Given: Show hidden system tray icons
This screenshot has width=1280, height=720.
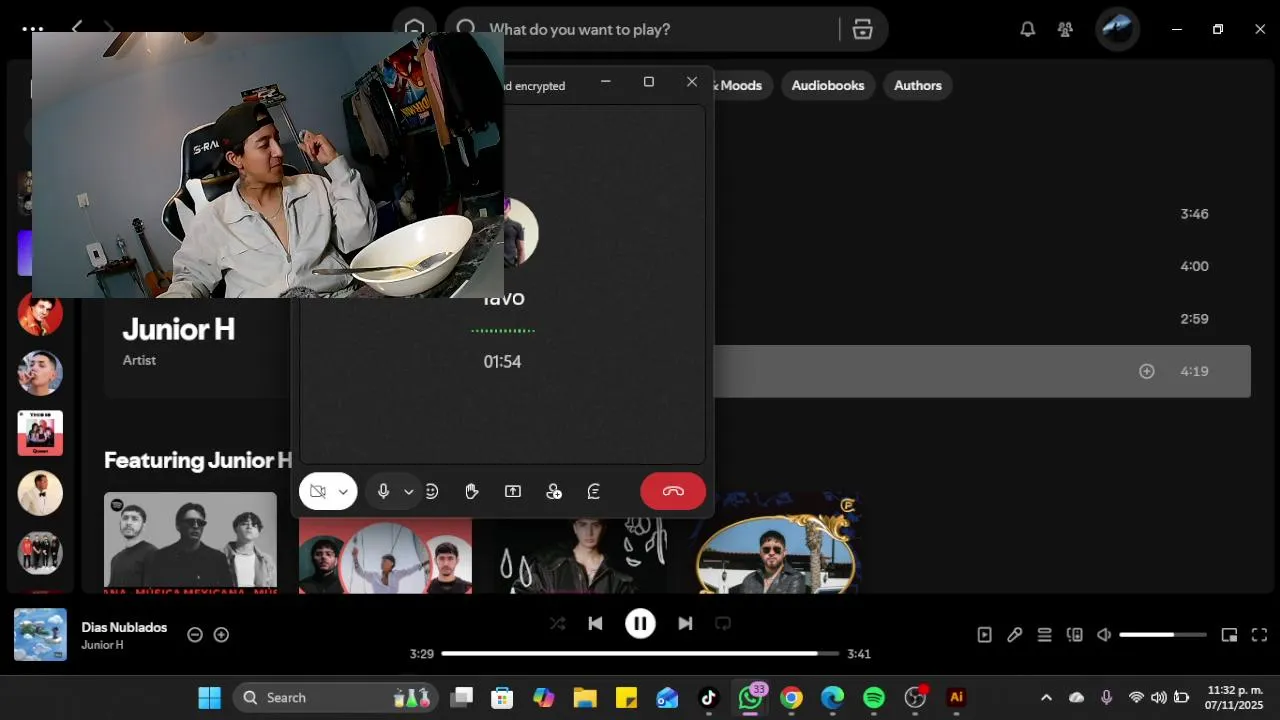Looking at the screenshot, I should [1046, 697].
